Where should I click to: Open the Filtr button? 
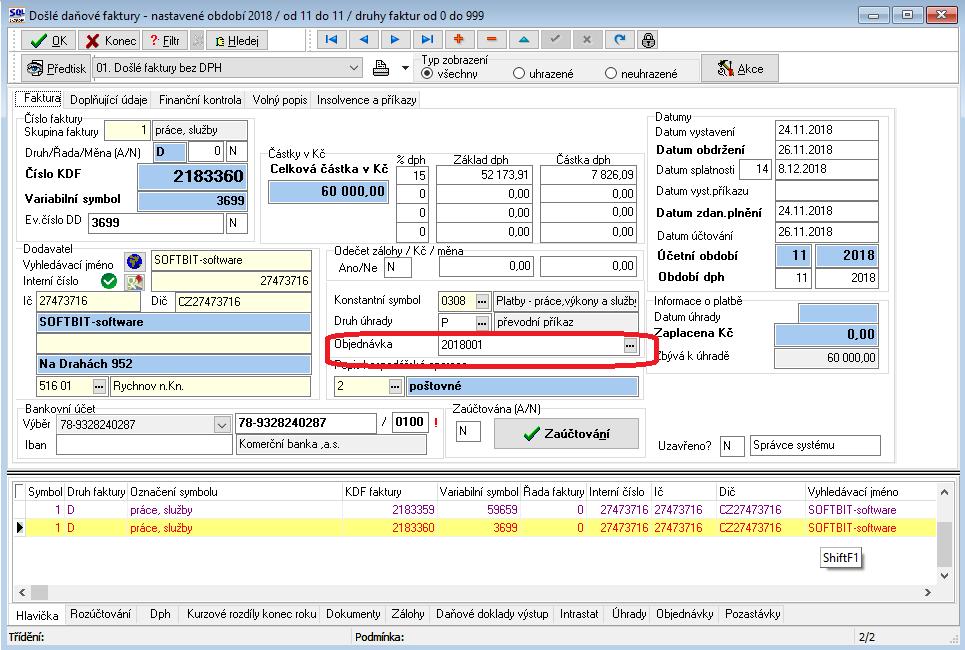pos(165,41)
